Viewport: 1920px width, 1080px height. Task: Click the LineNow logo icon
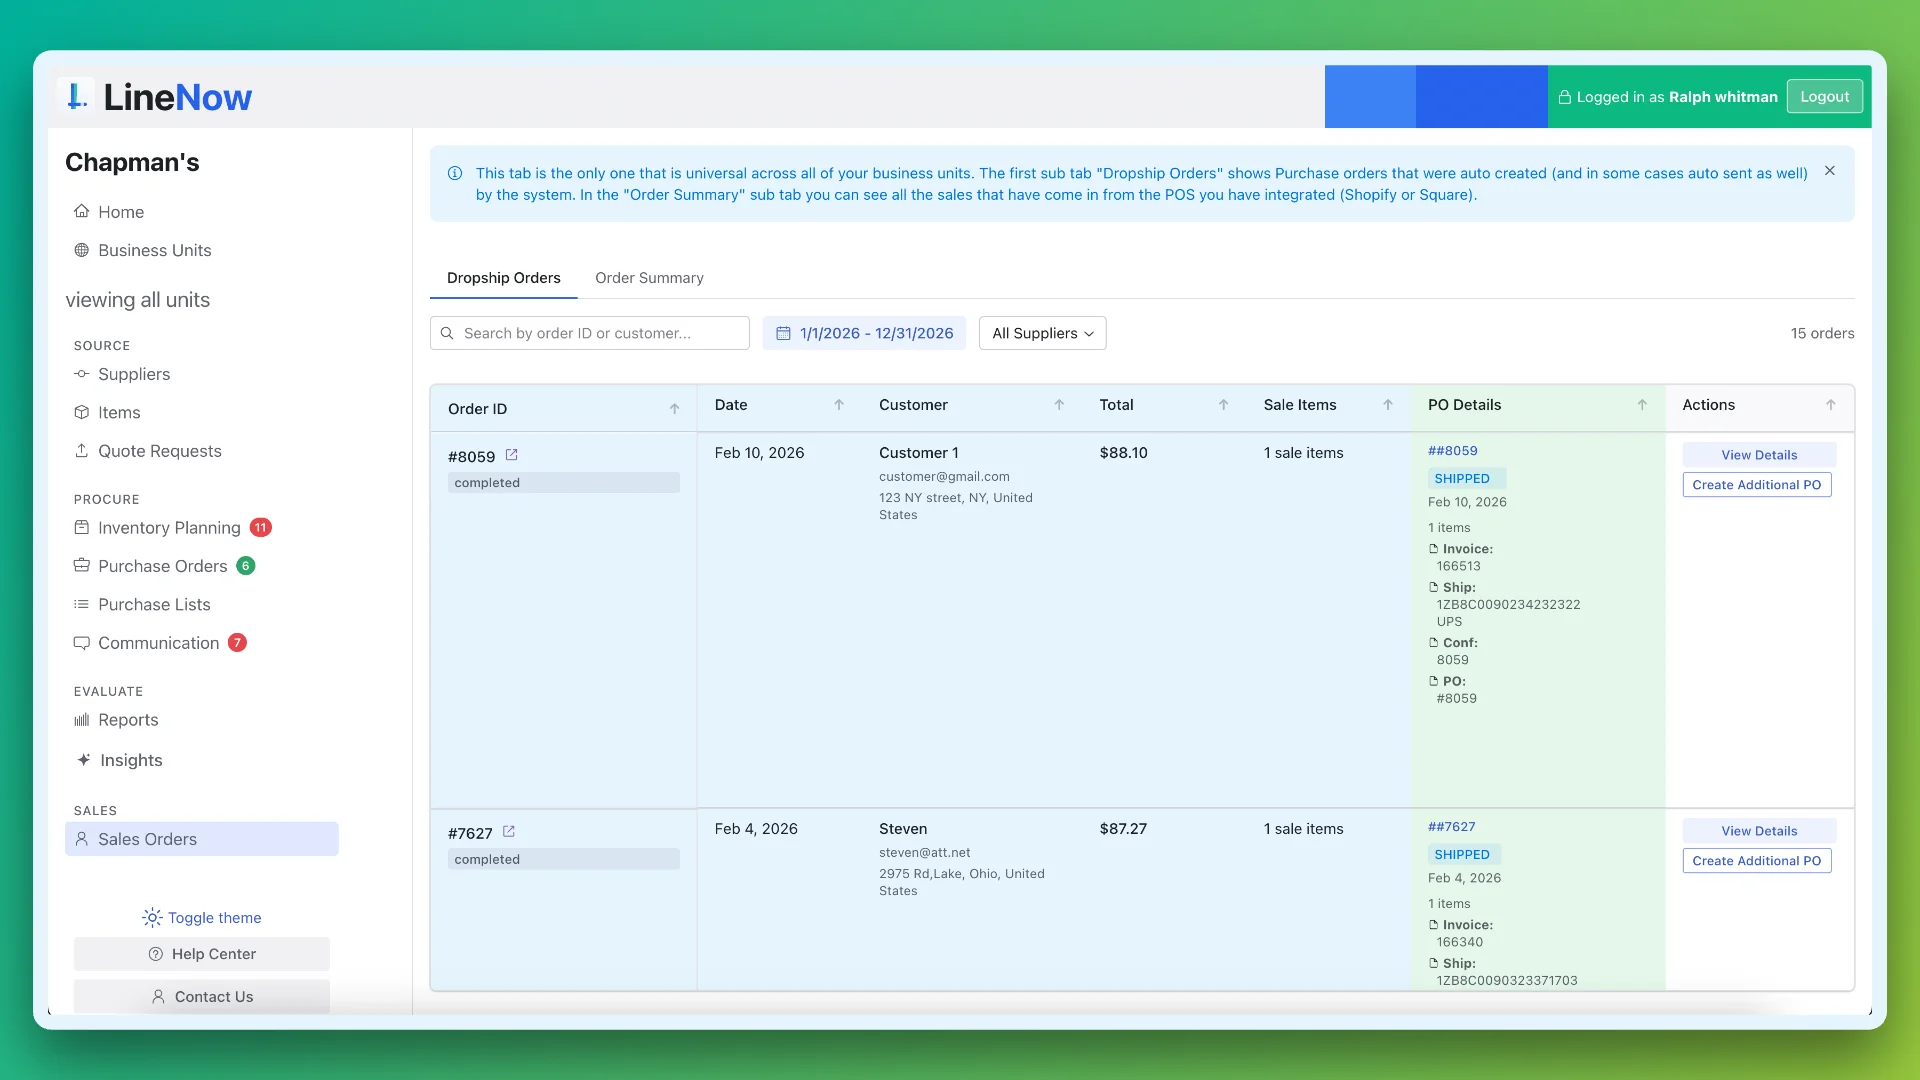click(x=76, y=97)
